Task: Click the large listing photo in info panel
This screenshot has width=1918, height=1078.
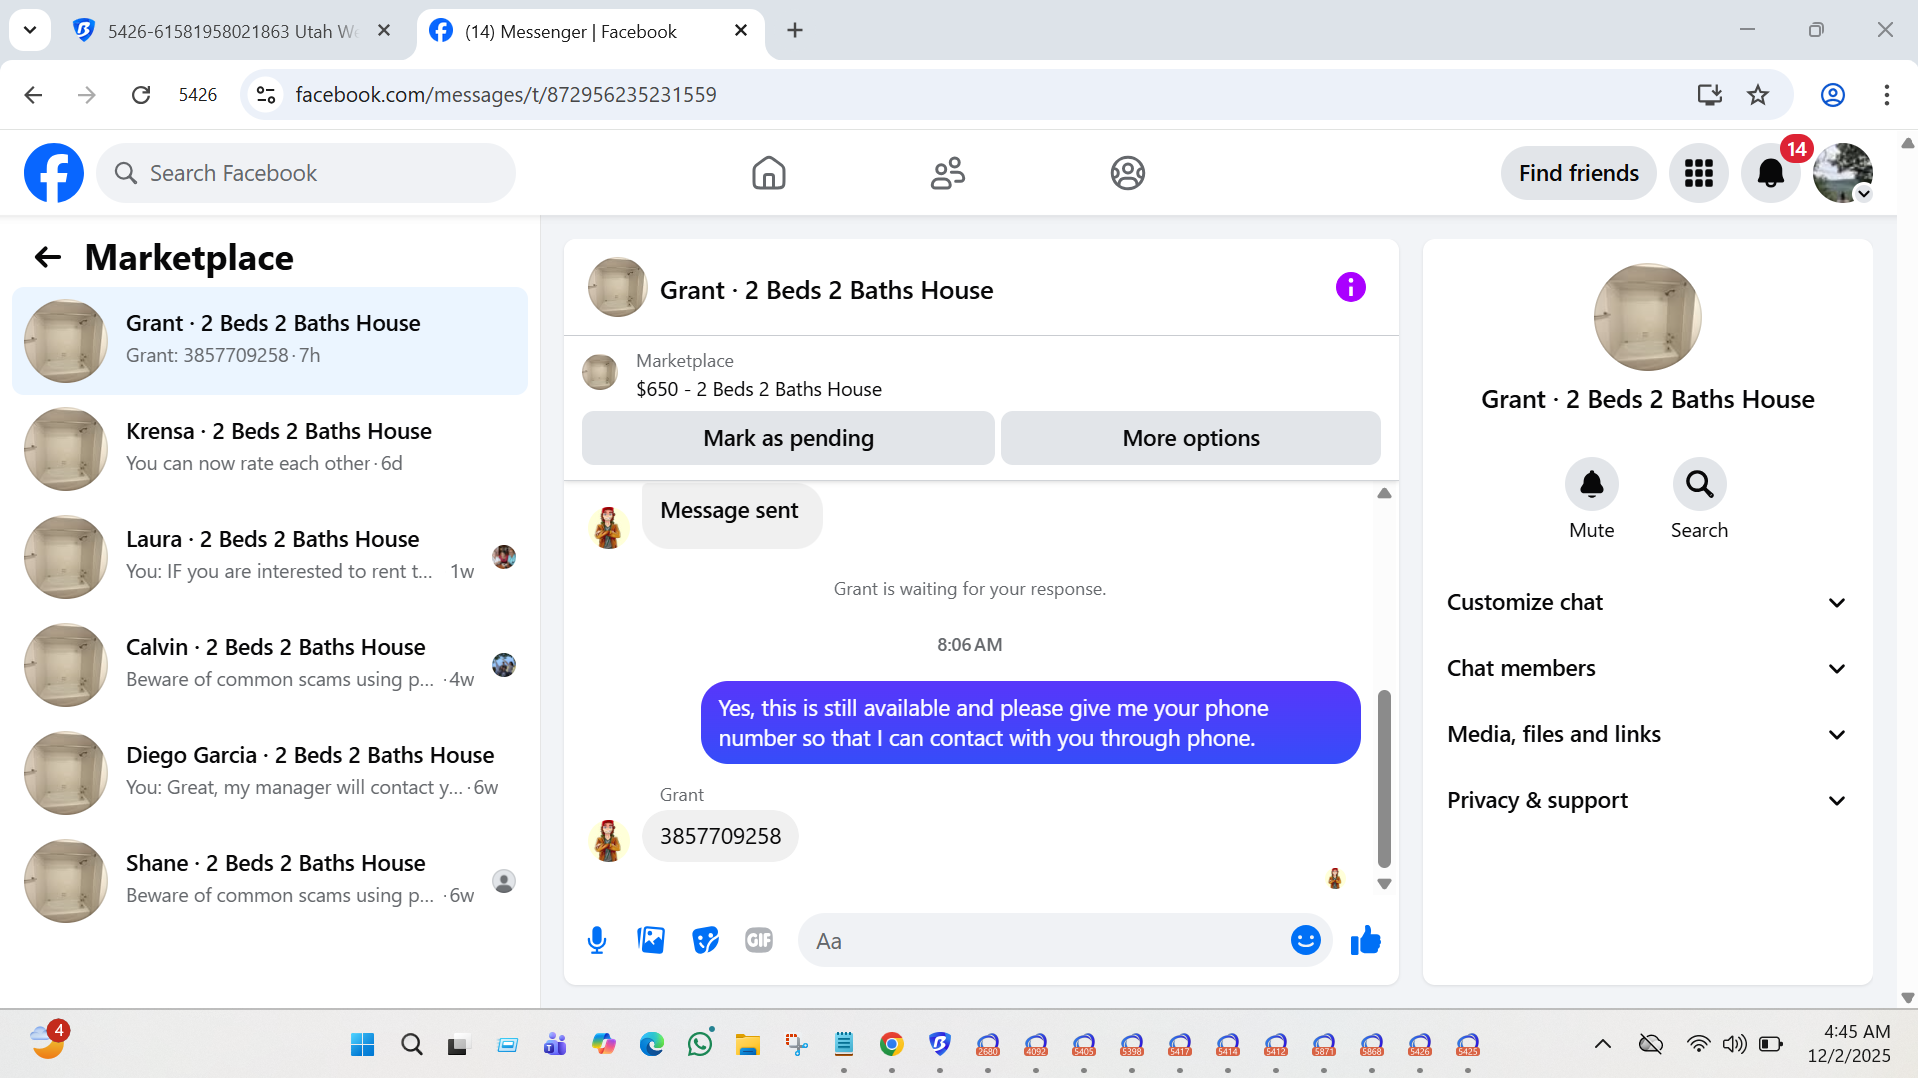Action: coord(1647,317)
